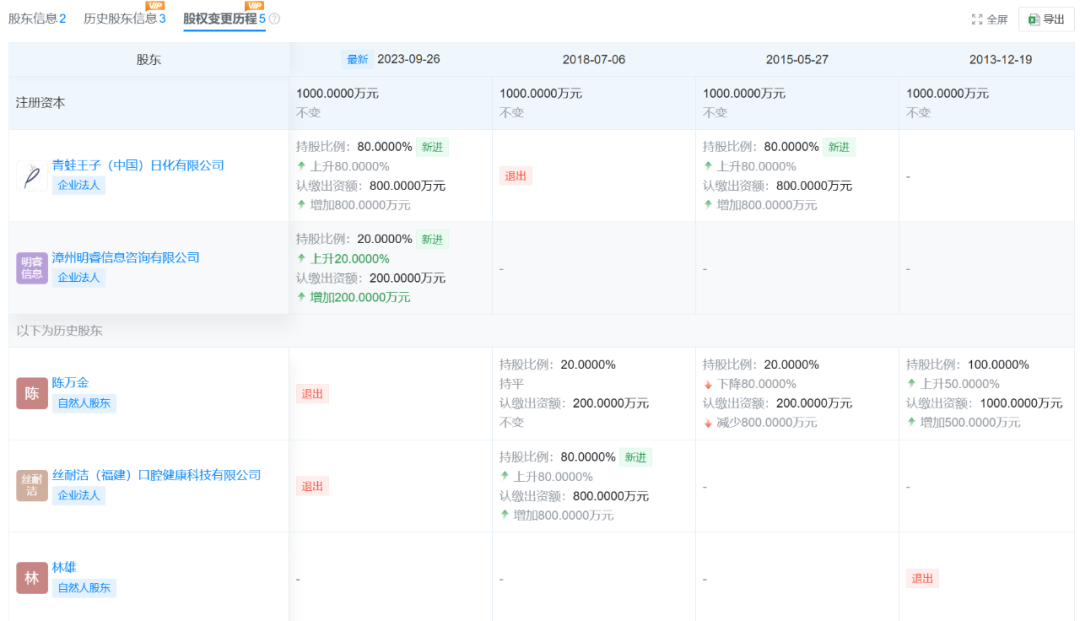Click 以下为历史股东 section label
Screen dimensions: 1080x621
59,330
